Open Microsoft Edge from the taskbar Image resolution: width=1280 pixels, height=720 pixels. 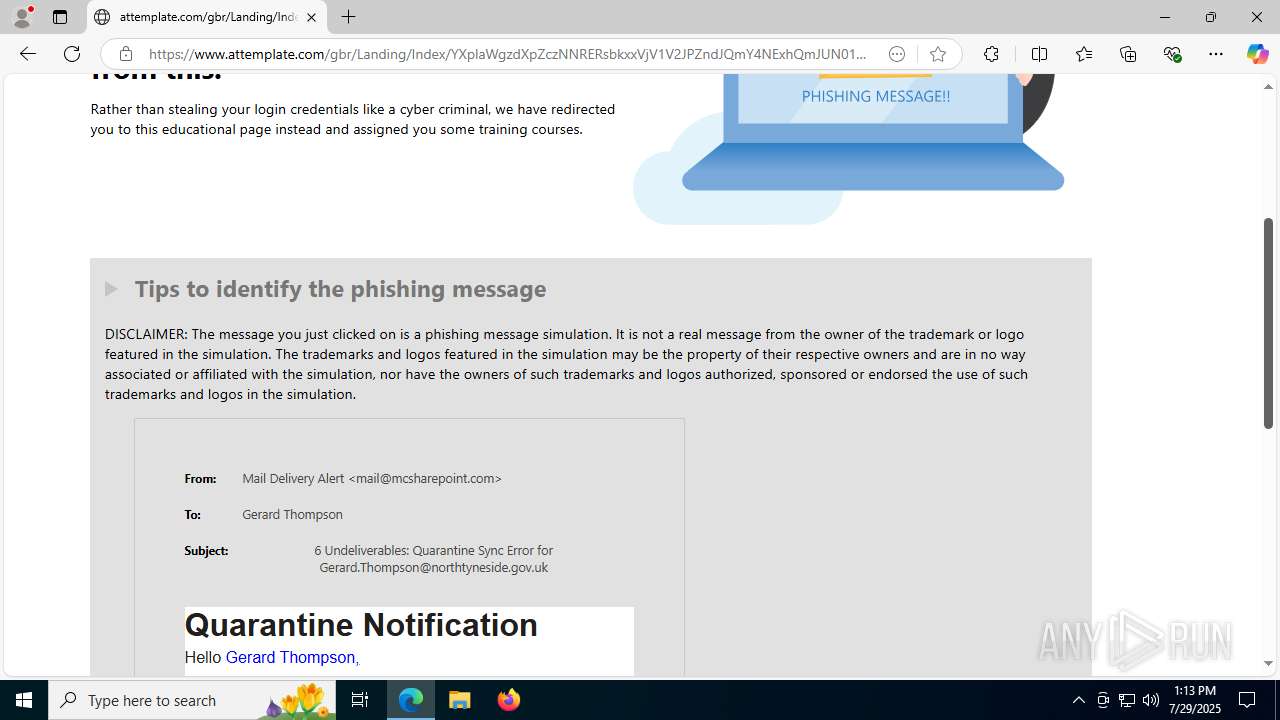411,700
